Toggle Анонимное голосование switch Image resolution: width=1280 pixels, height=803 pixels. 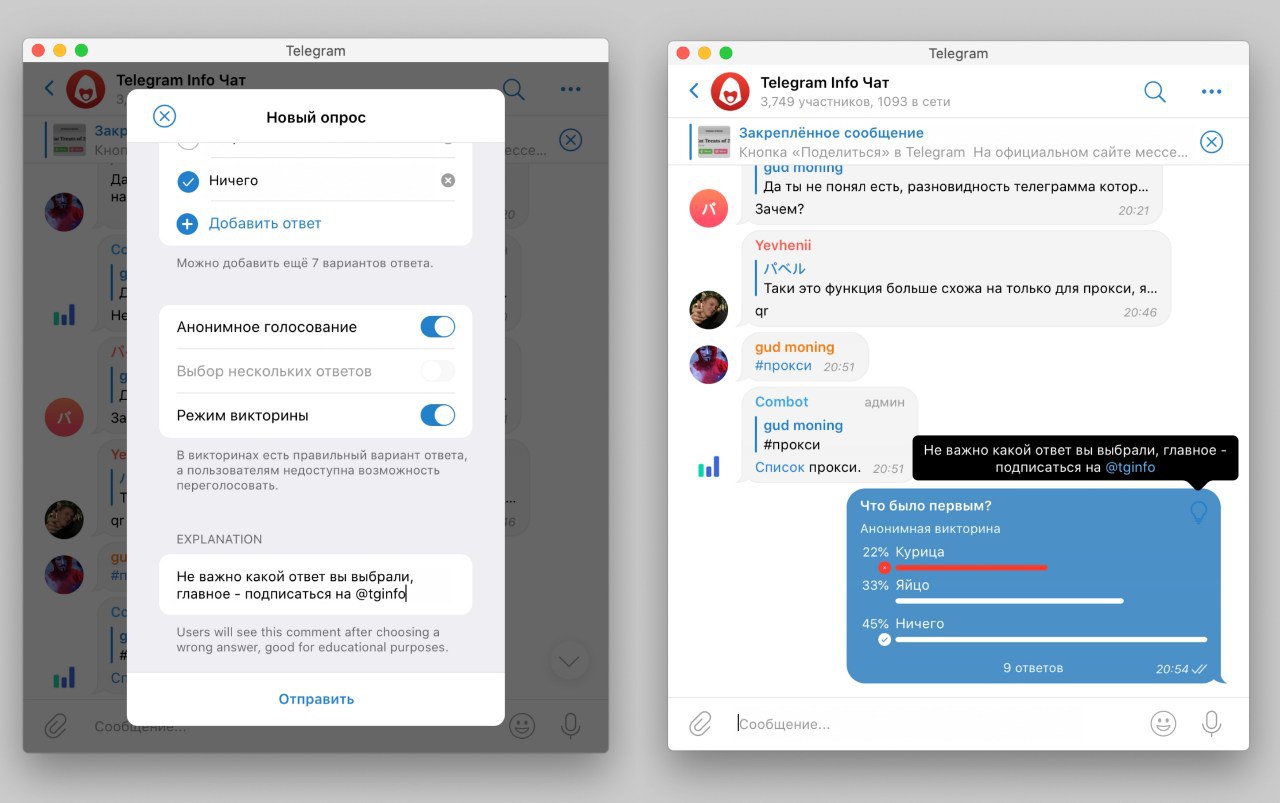click(x=438, y=327)
